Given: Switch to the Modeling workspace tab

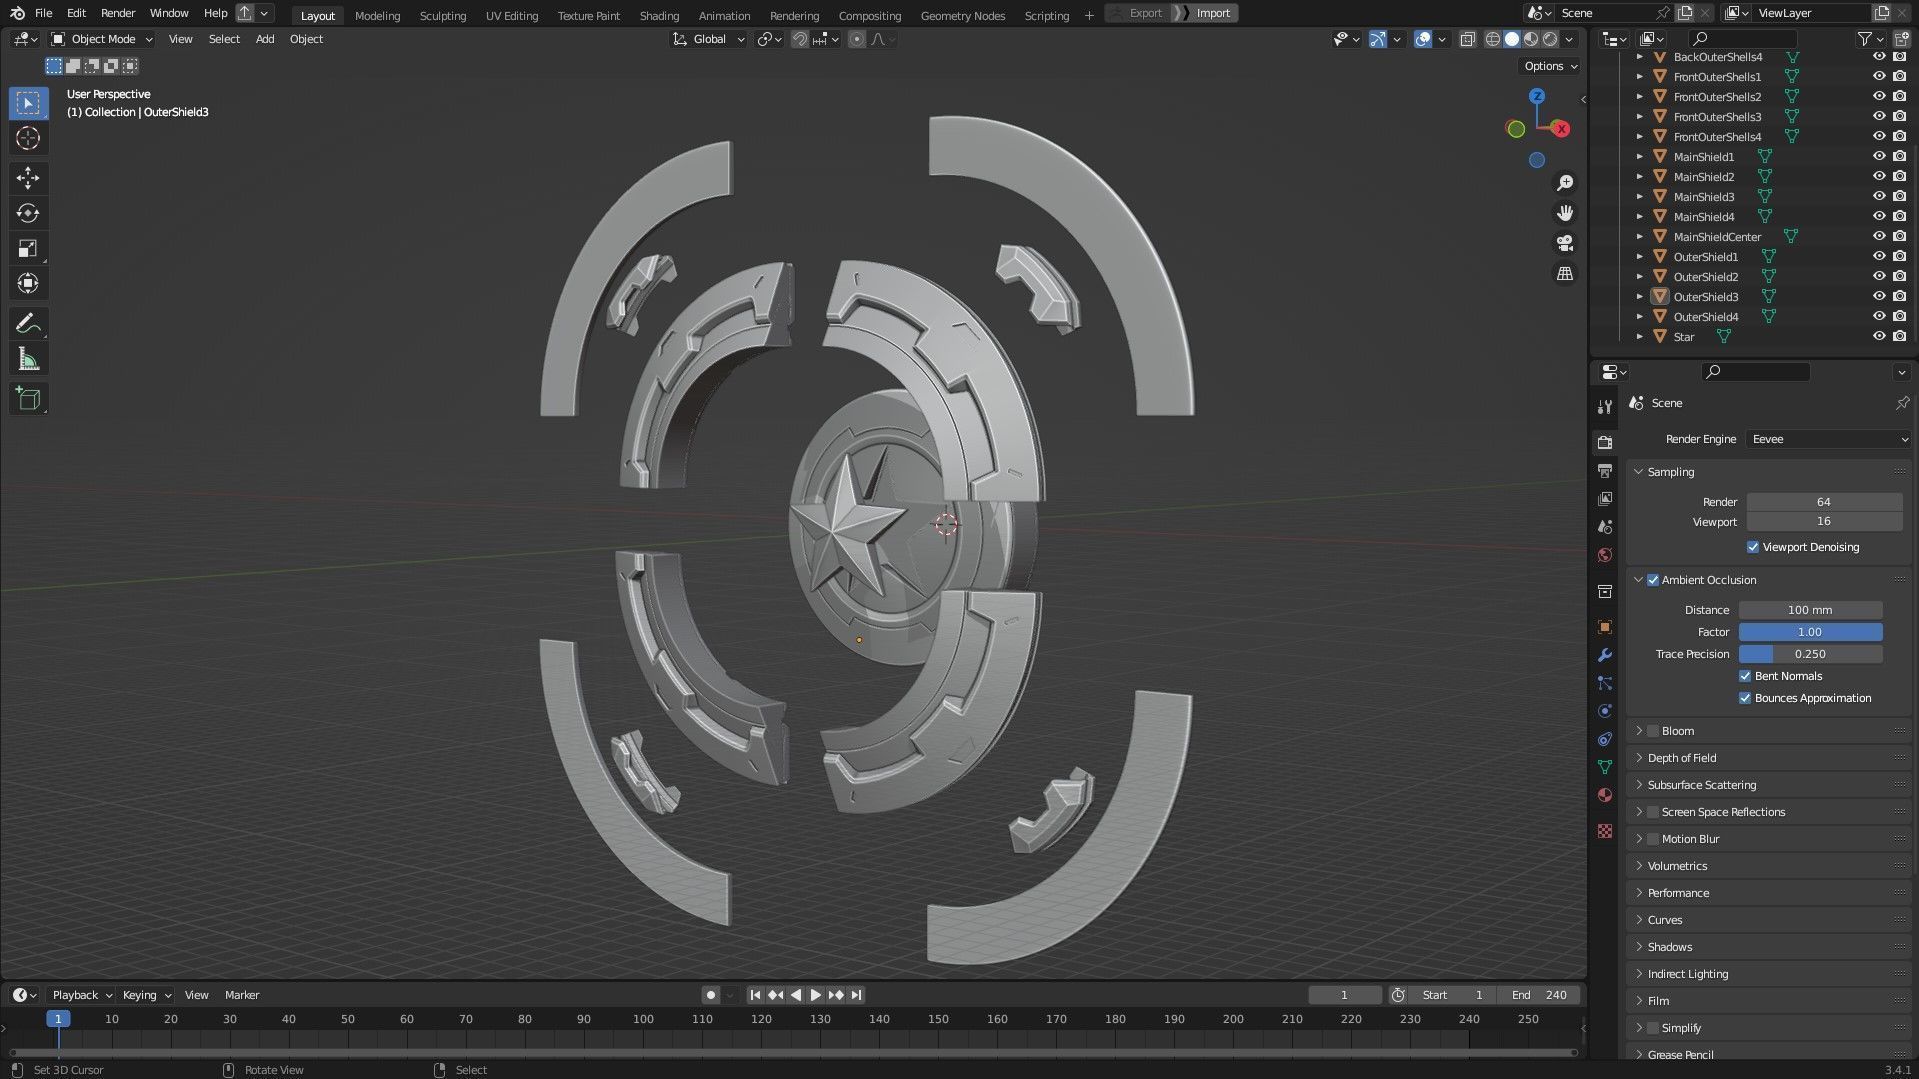Looking at the screenshot, I should (x=377, y=15).
